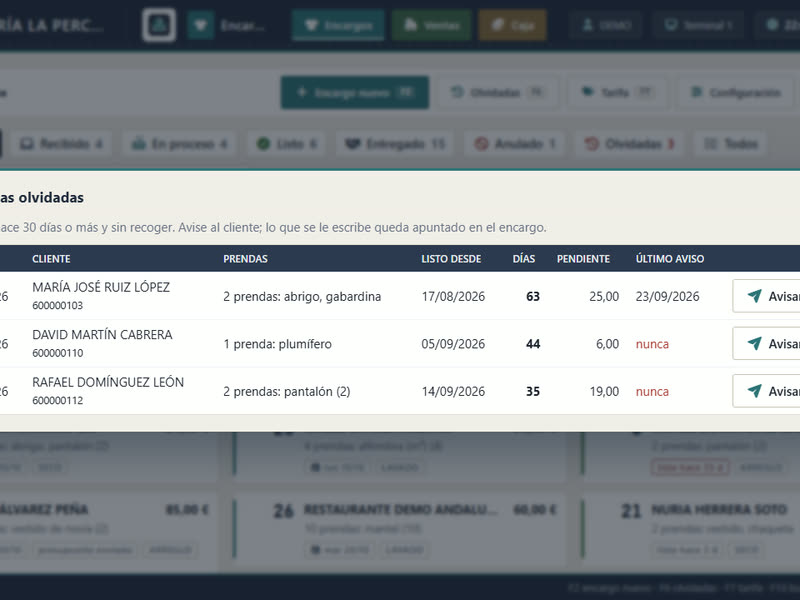This screenshot has width=800, height=600.
Task: Click the DÍAS column header
Action: (523, 259)
